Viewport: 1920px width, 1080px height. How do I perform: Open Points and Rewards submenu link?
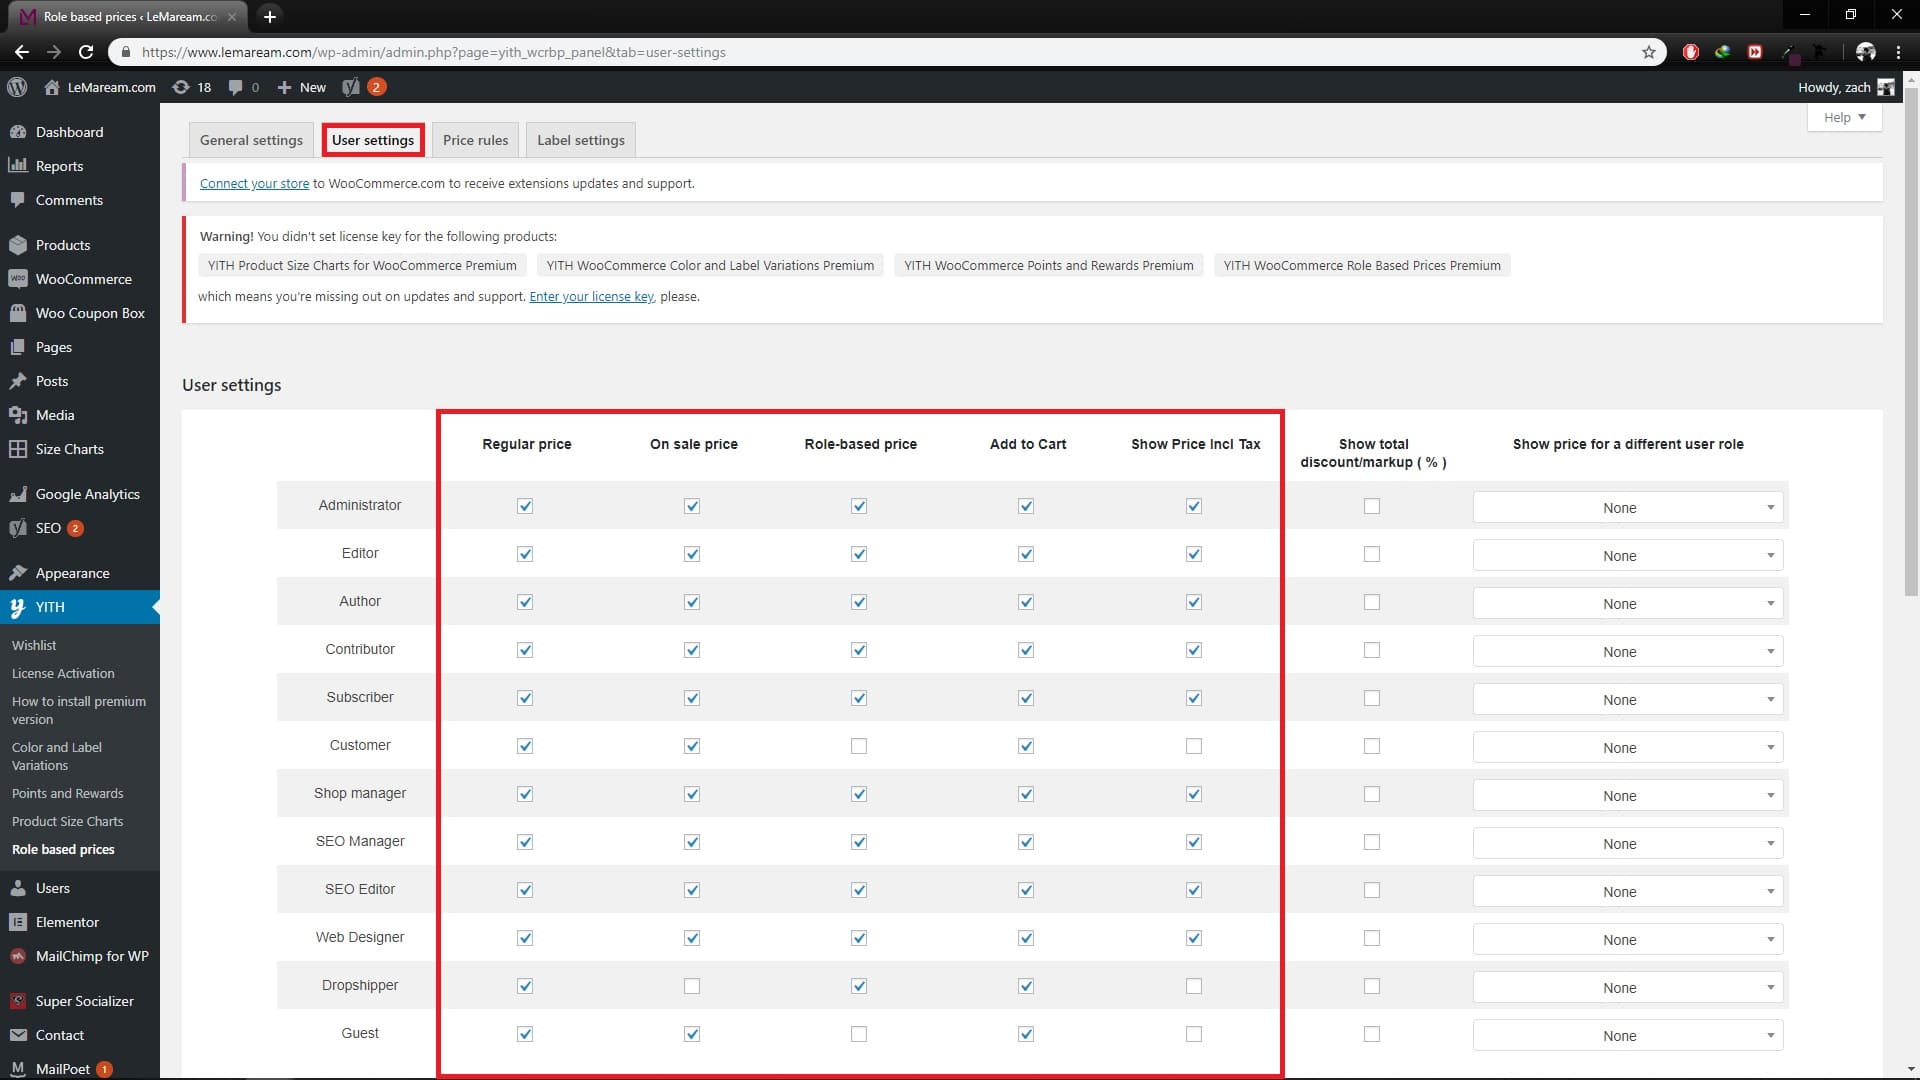click(68, 793)
